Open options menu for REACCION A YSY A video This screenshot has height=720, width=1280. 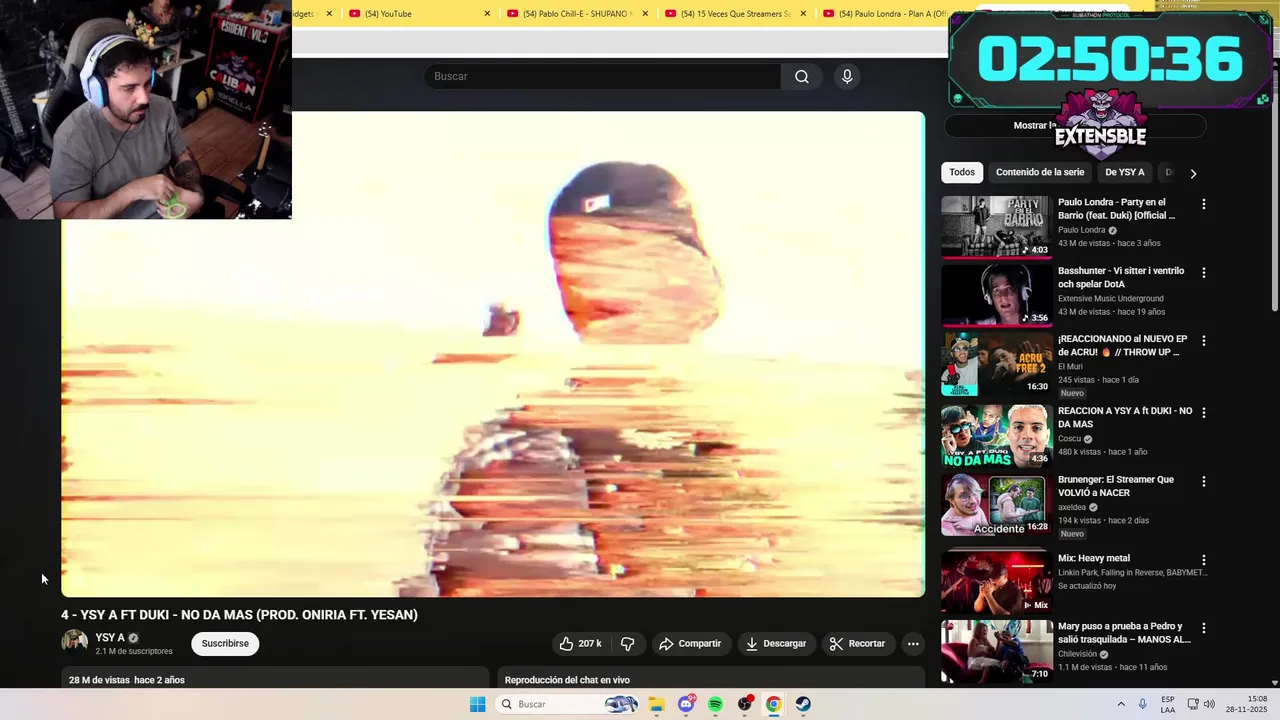pyautogui.click(x=1204, y=412)
